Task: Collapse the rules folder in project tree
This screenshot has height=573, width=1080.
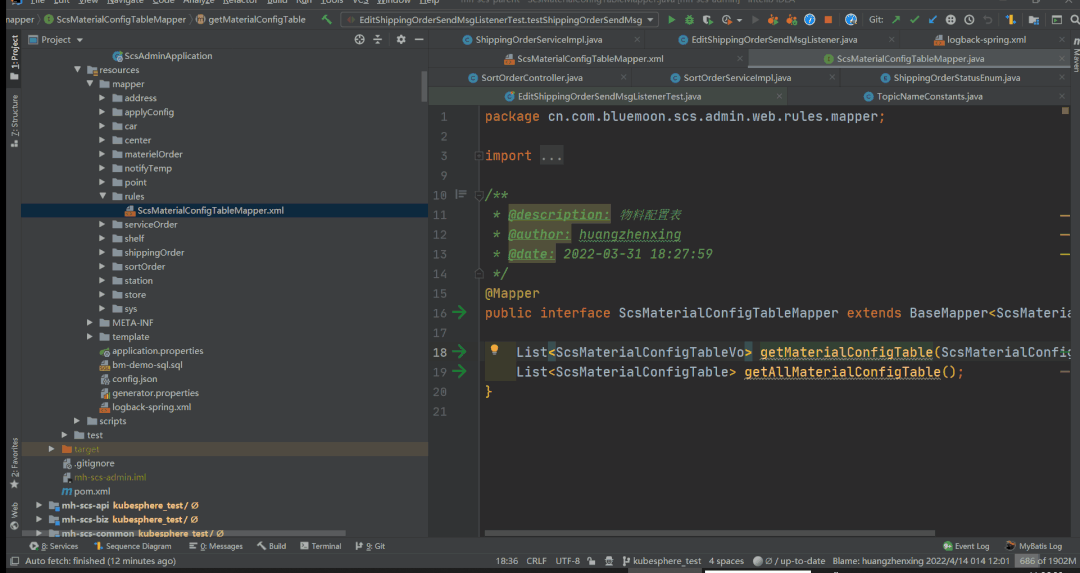Action: click(x=103, y=197)
